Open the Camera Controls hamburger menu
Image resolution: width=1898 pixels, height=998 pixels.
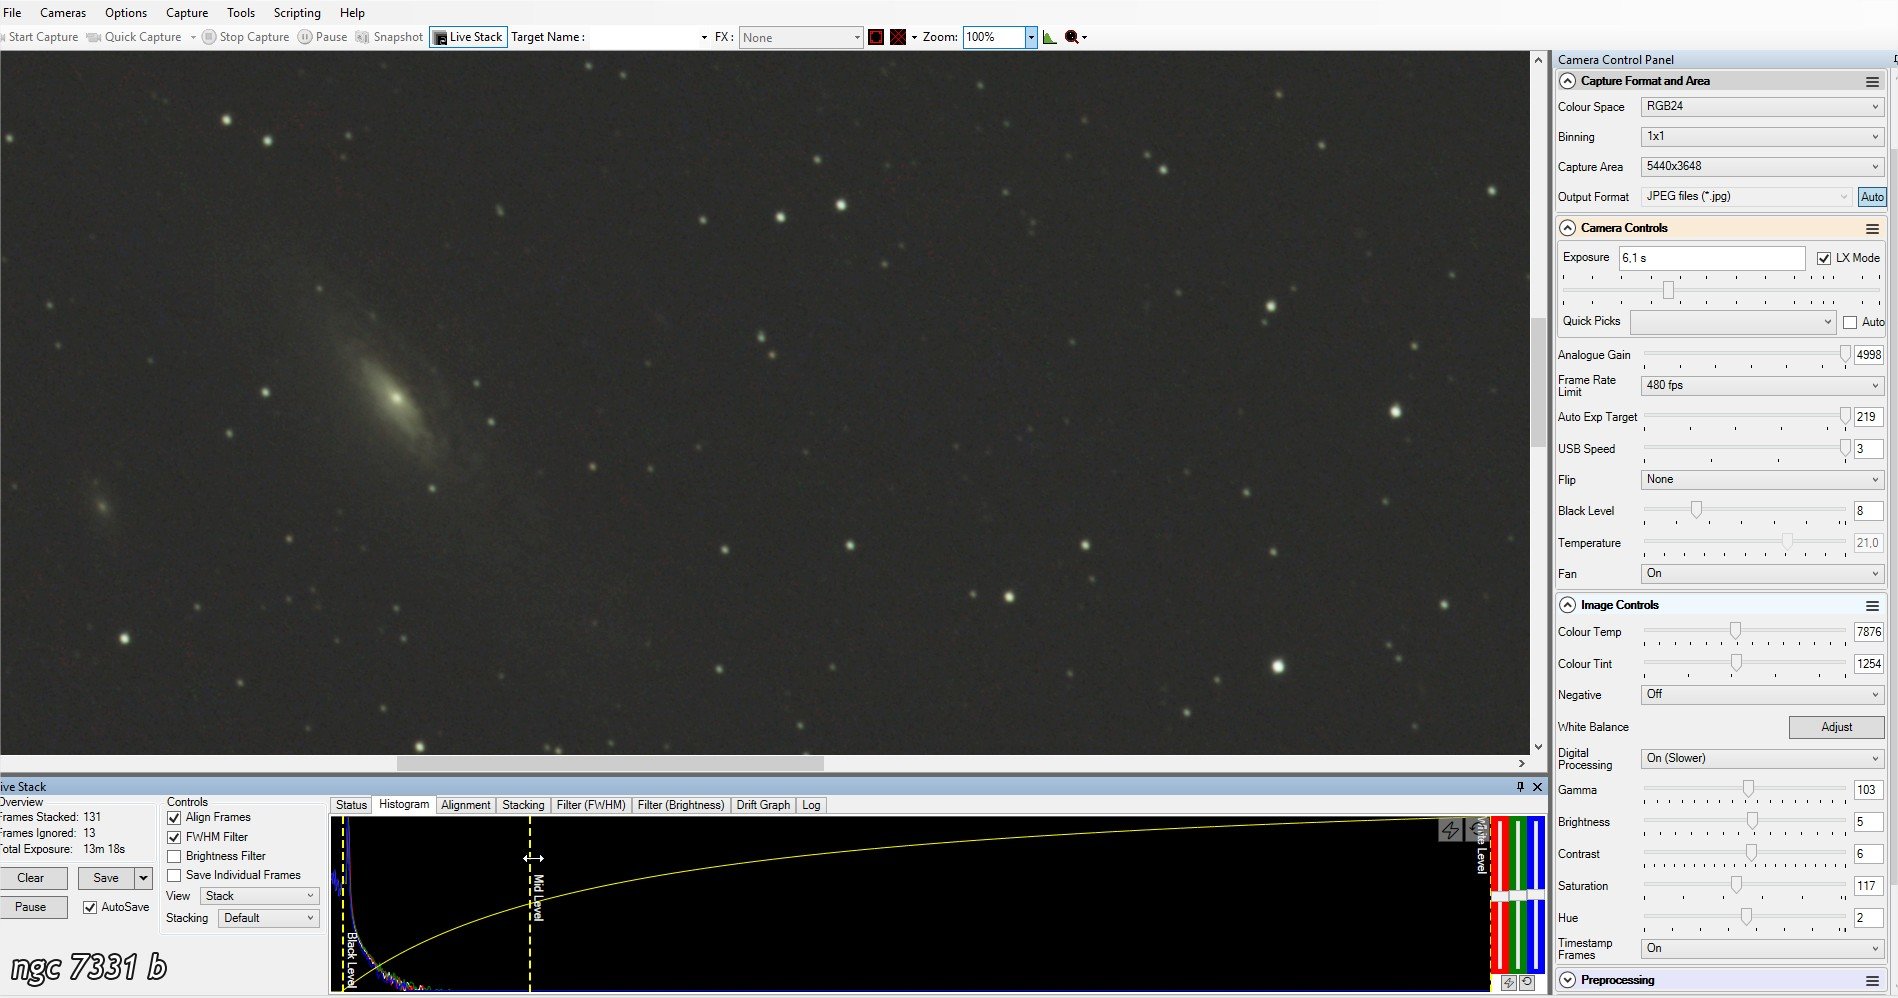[1872, 228]
